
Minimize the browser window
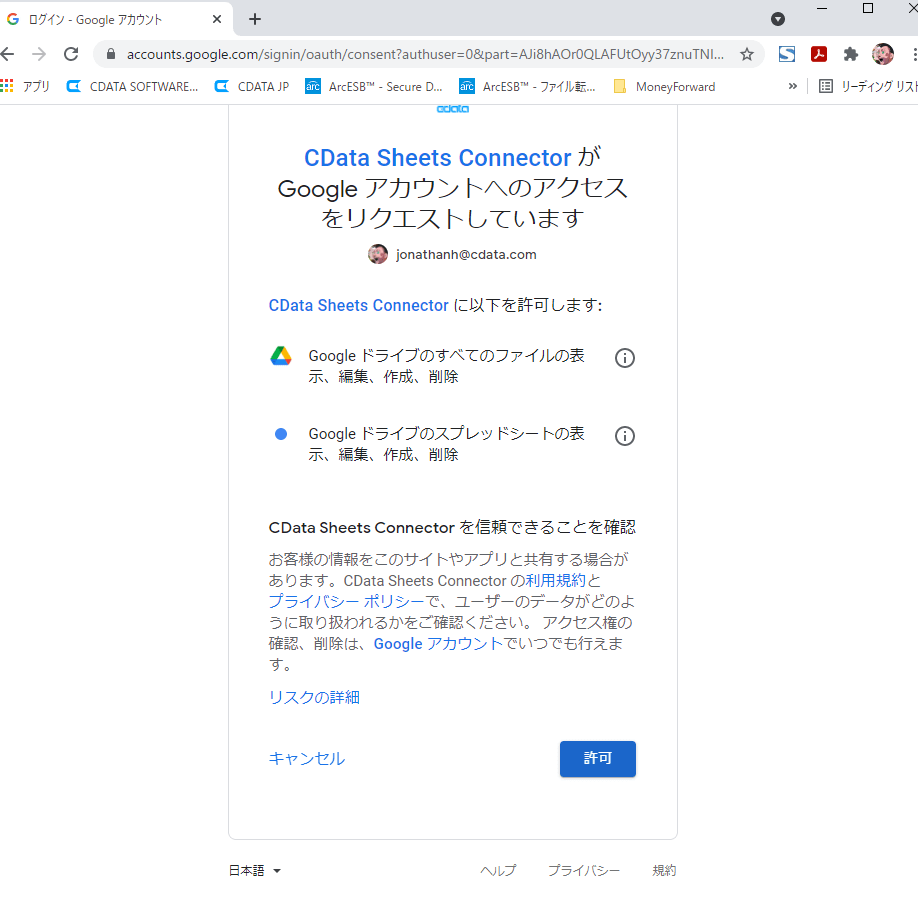coord(822,8)
